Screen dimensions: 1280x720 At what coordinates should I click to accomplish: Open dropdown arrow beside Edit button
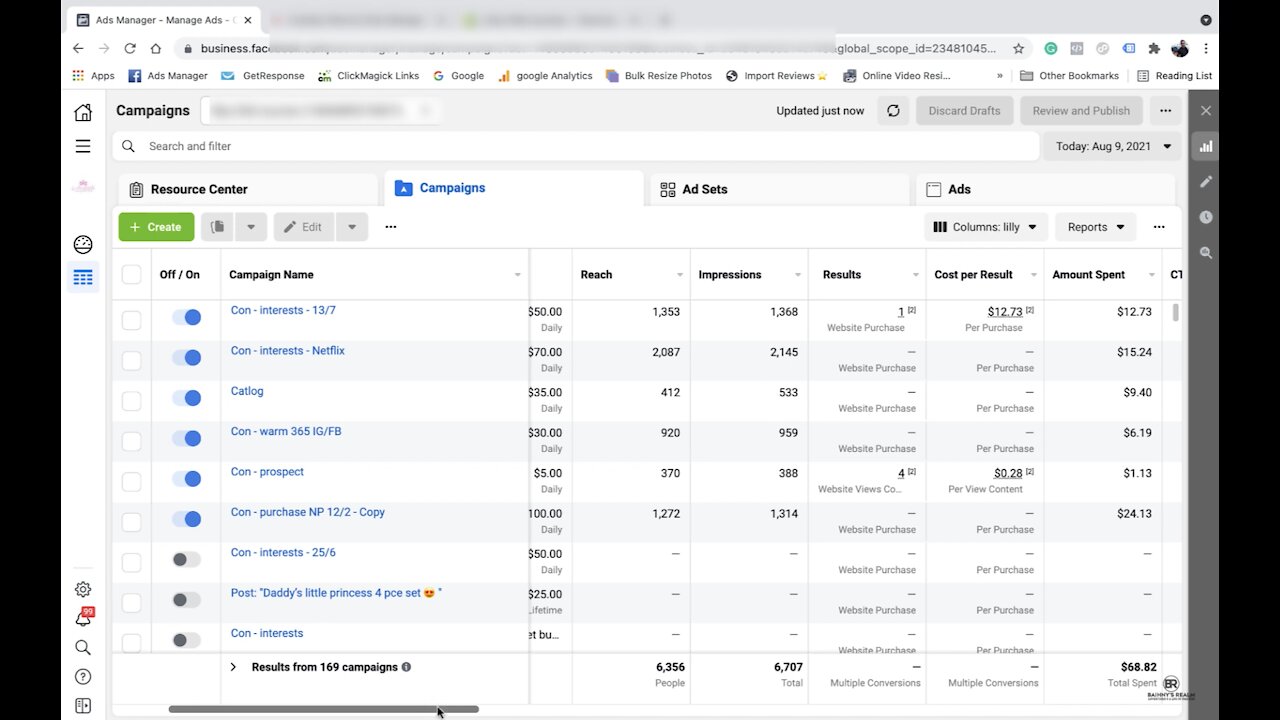click(352, 227)
